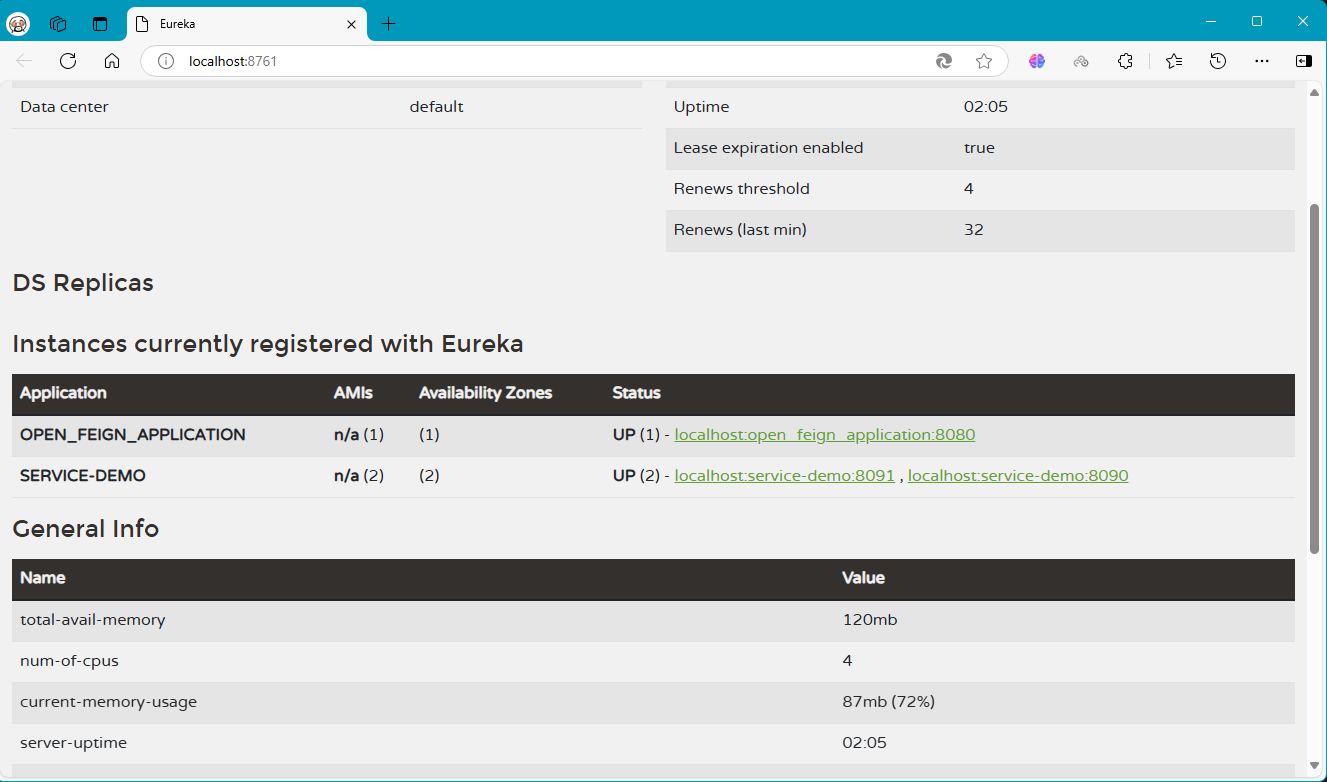Go to the home page icon

tap(112, 61)
